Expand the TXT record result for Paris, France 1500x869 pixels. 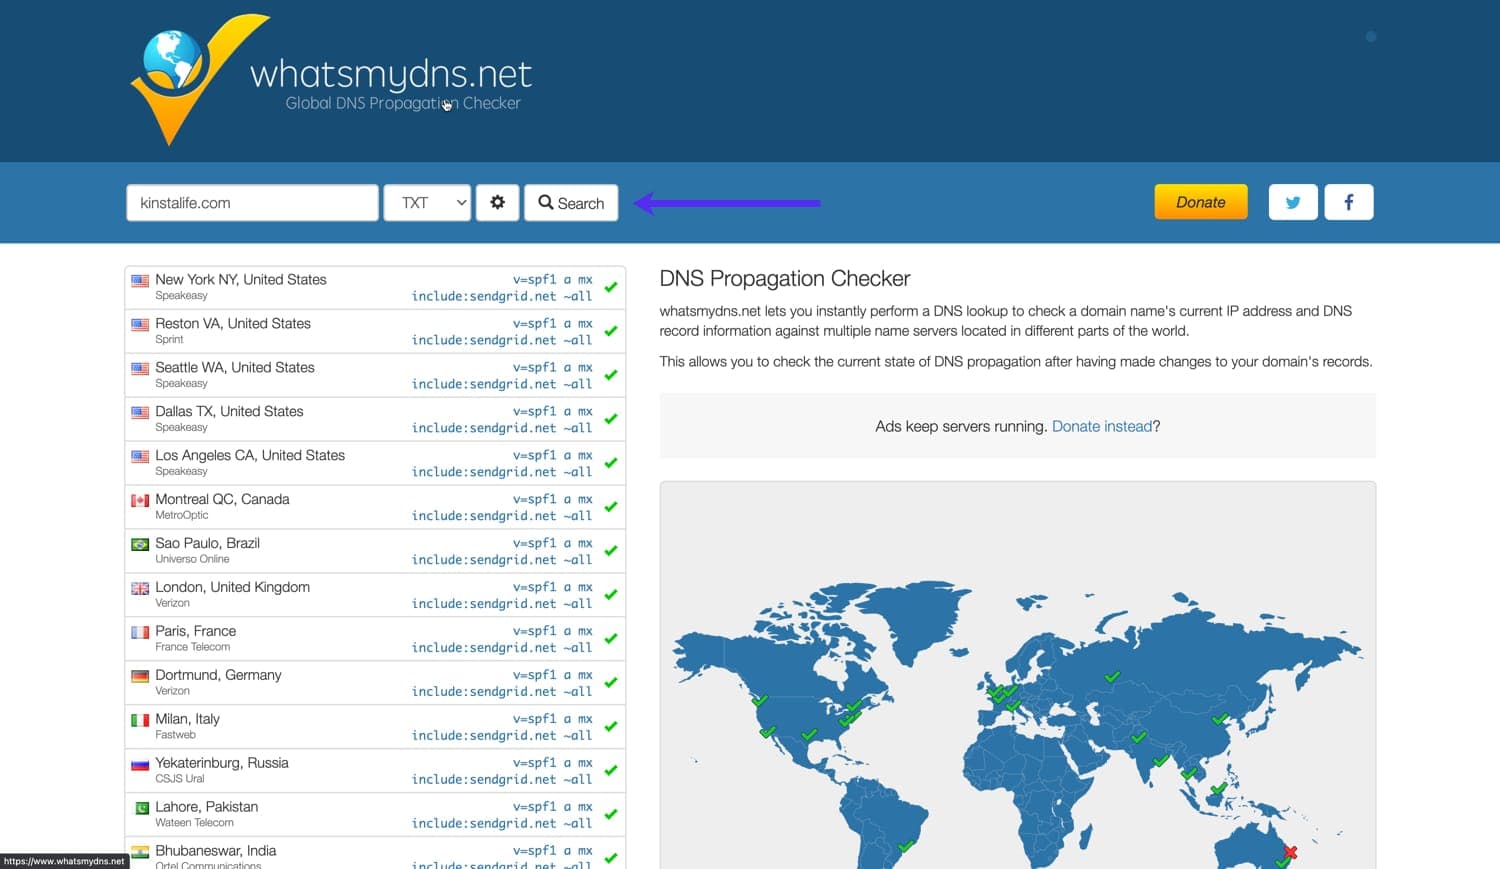[374, 638]
